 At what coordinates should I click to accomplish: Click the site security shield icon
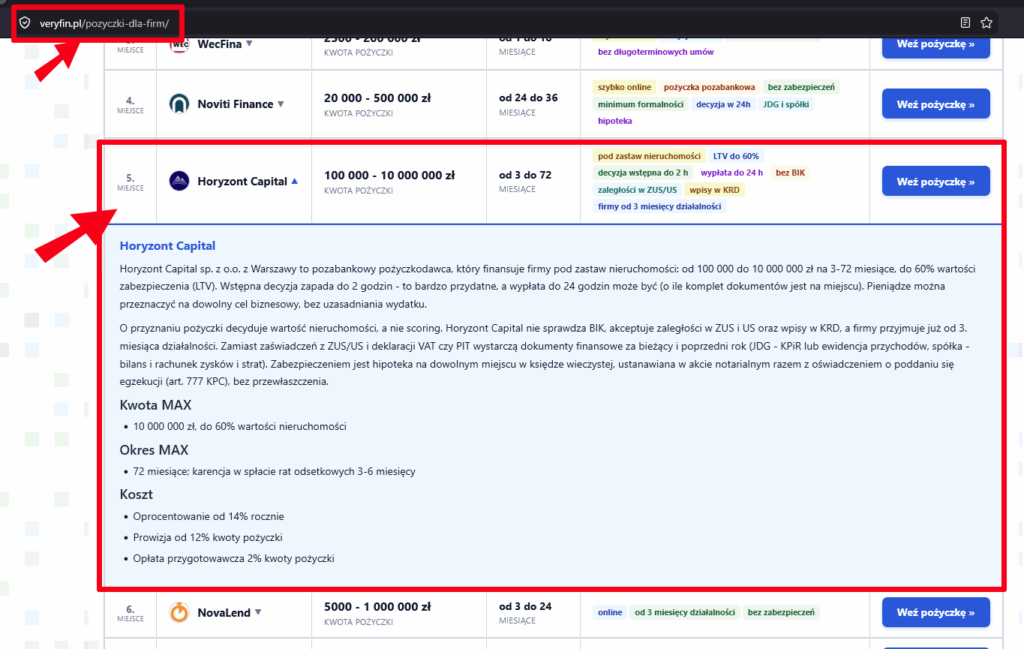tap(25, 23)
